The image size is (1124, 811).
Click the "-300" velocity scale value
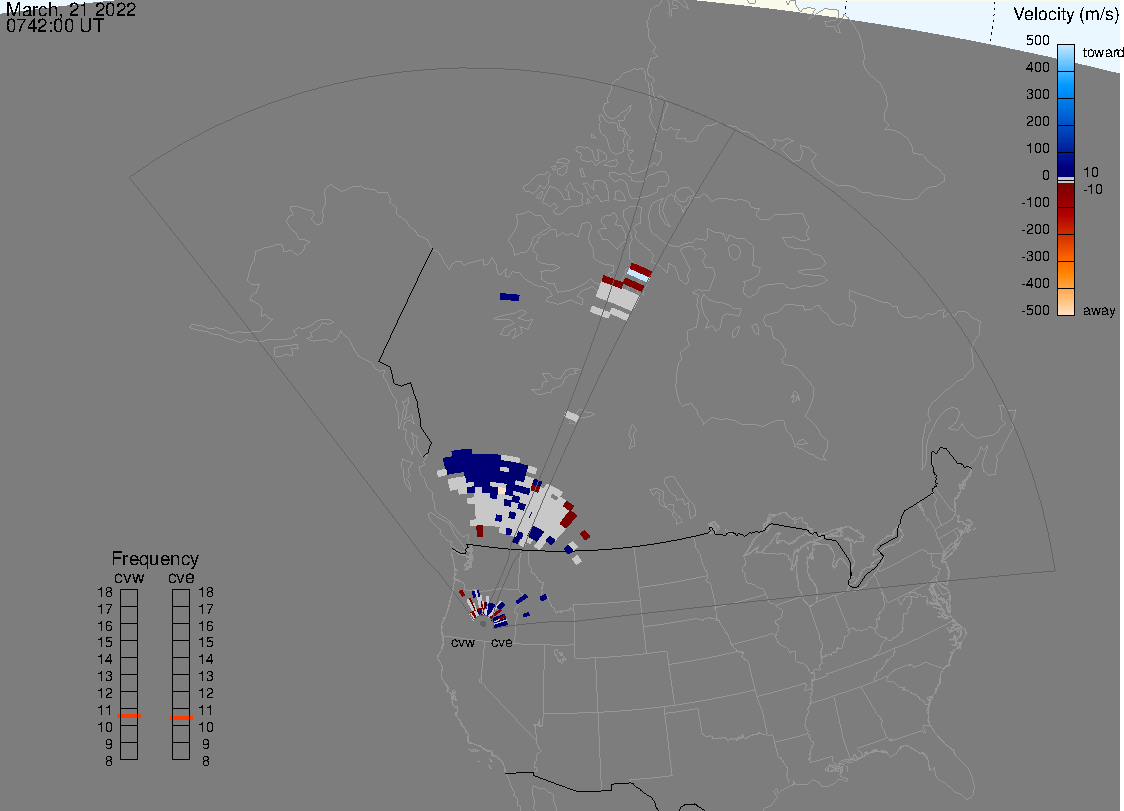point(1035,256)
